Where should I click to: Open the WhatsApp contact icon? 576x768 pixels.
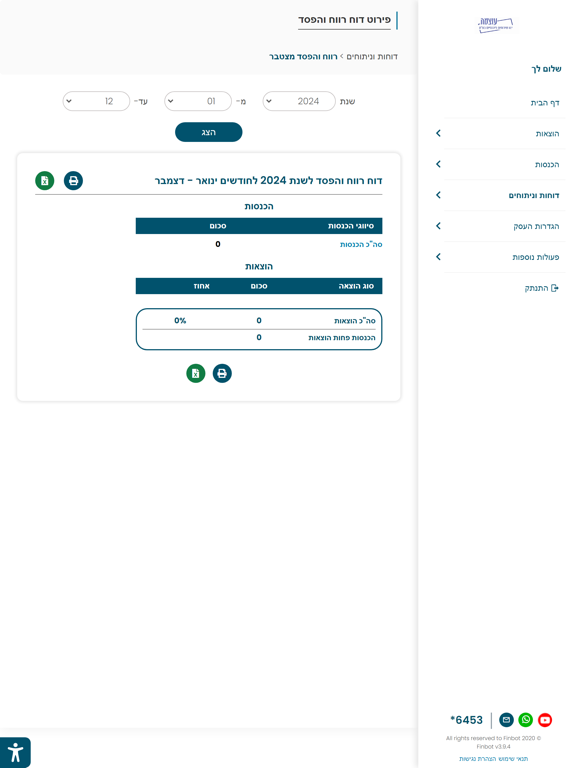(526, 720)
